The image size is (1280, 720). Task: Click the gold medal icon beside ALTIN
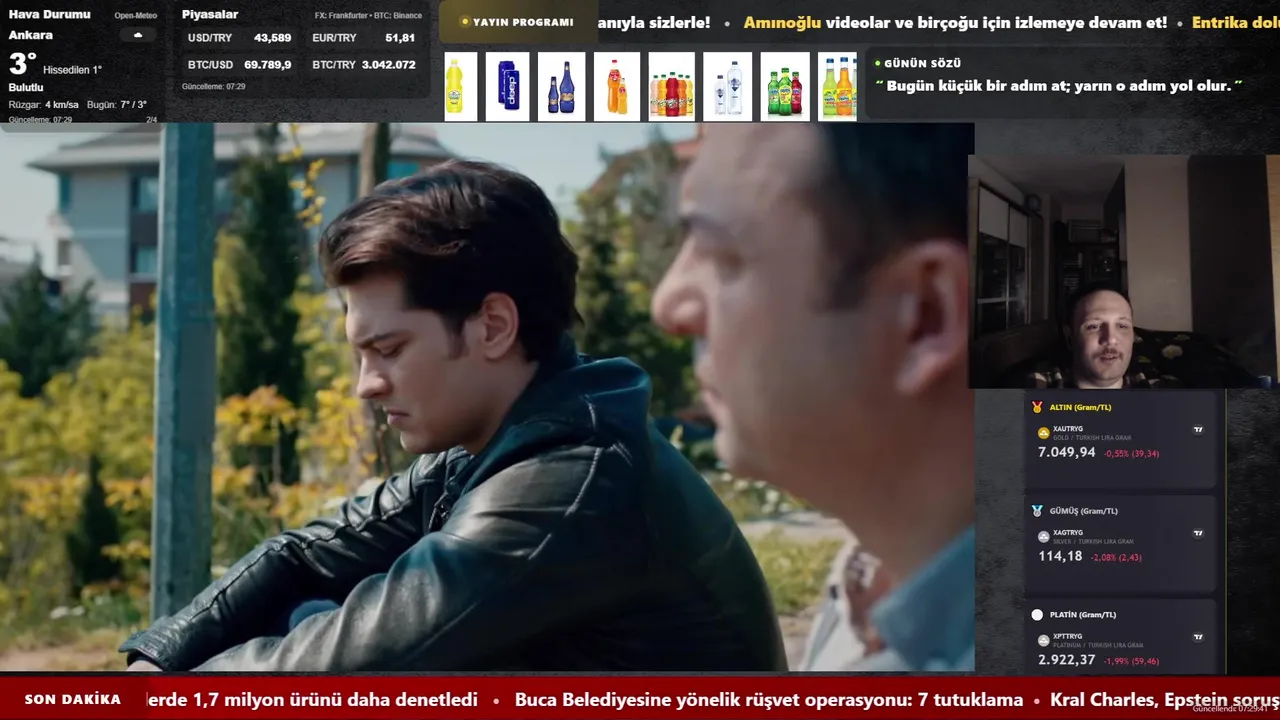click(x=1037, y=407)
